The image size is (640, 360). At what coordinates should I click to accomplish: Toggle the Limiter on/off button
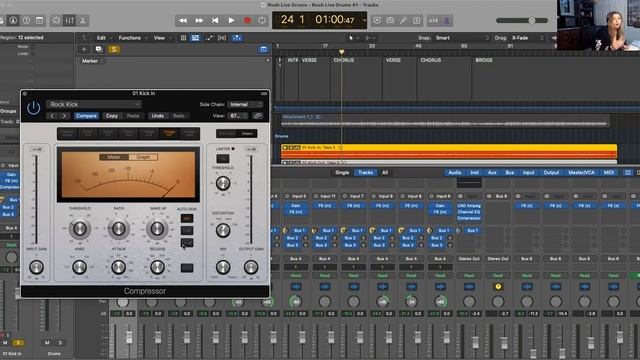tap(222, 158)
